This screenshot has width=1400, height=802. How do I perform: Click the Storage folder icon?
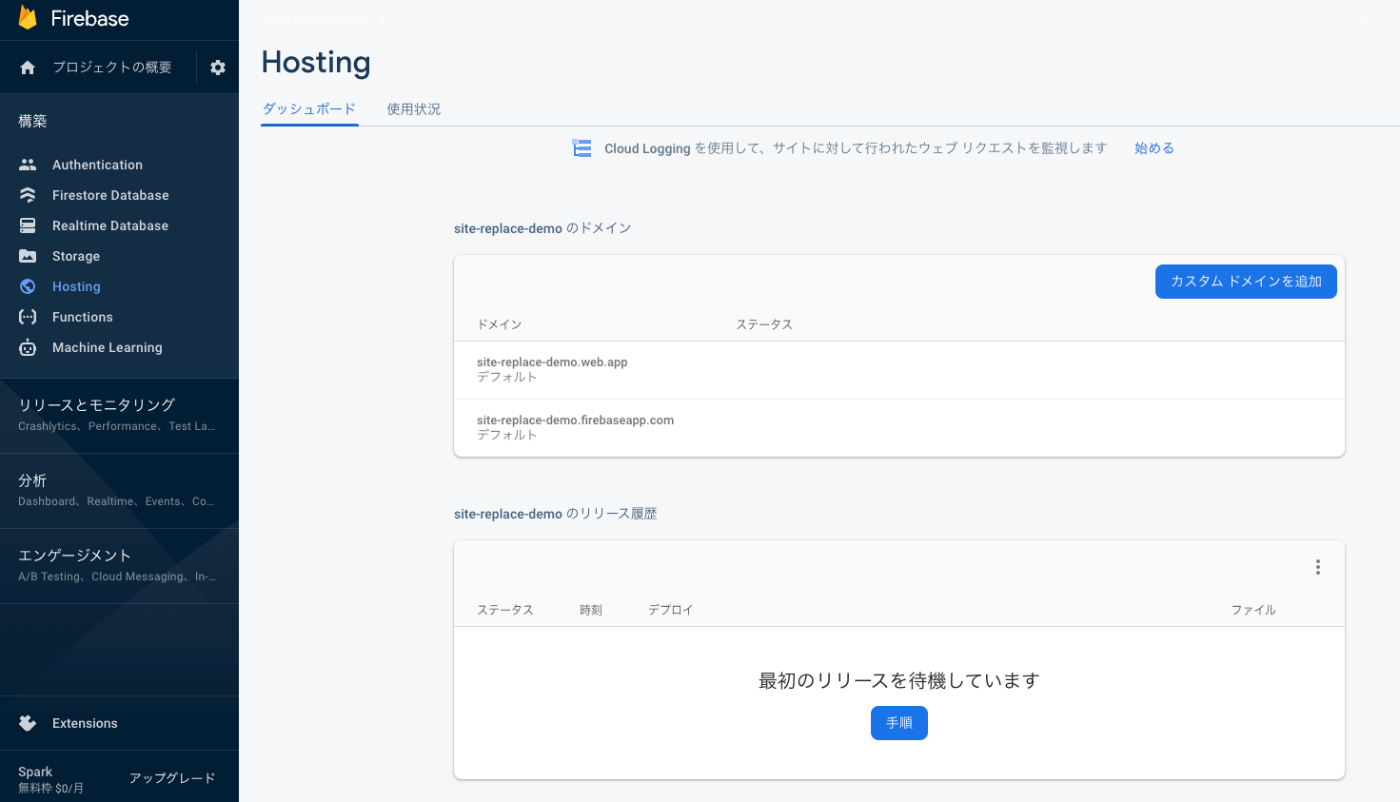point(28,256)
